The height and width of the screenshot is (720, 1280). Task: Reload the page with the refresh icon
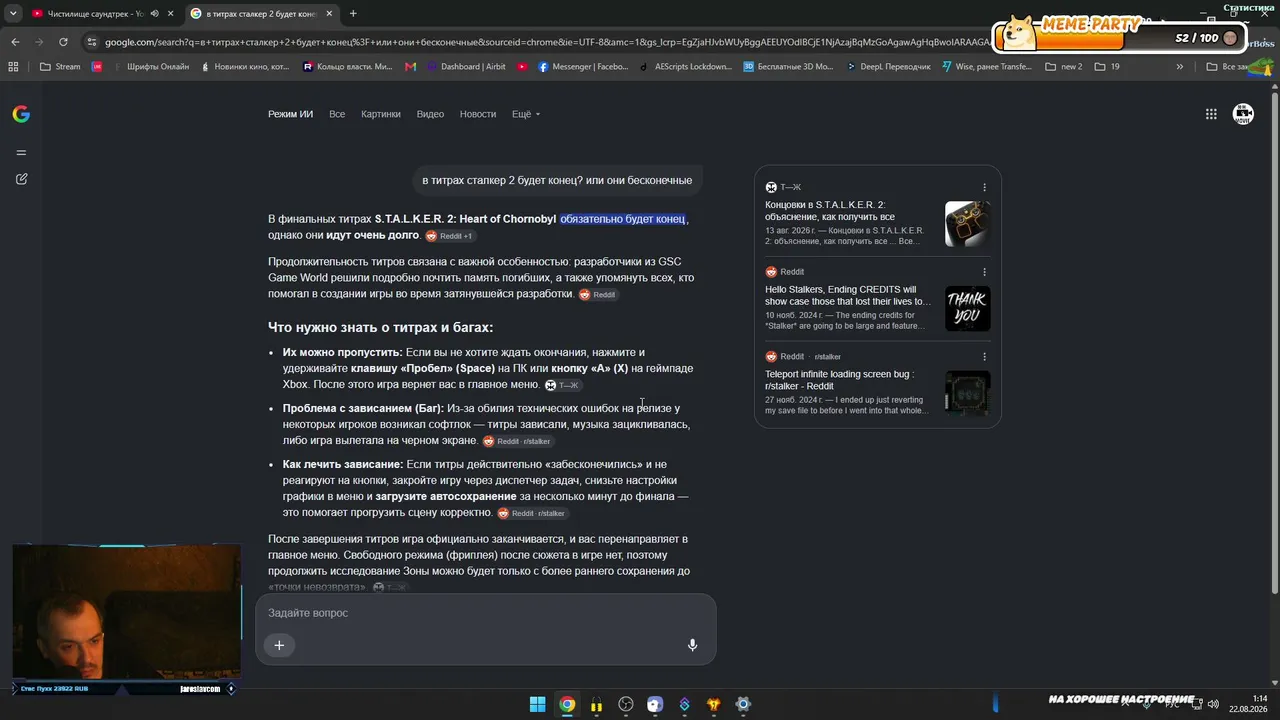point(63,42)
